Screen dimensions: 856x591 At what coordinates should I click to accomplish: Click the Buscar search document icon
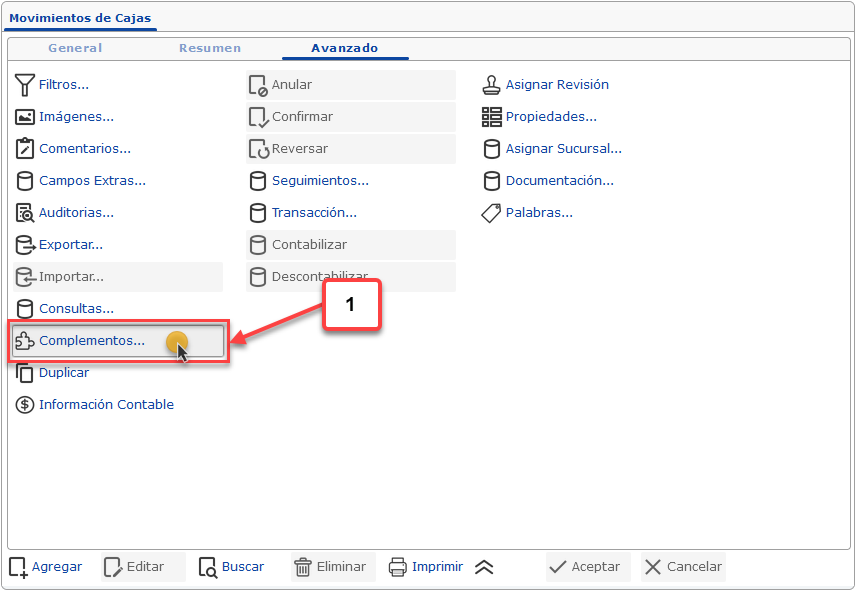click(x=208, y=568)
